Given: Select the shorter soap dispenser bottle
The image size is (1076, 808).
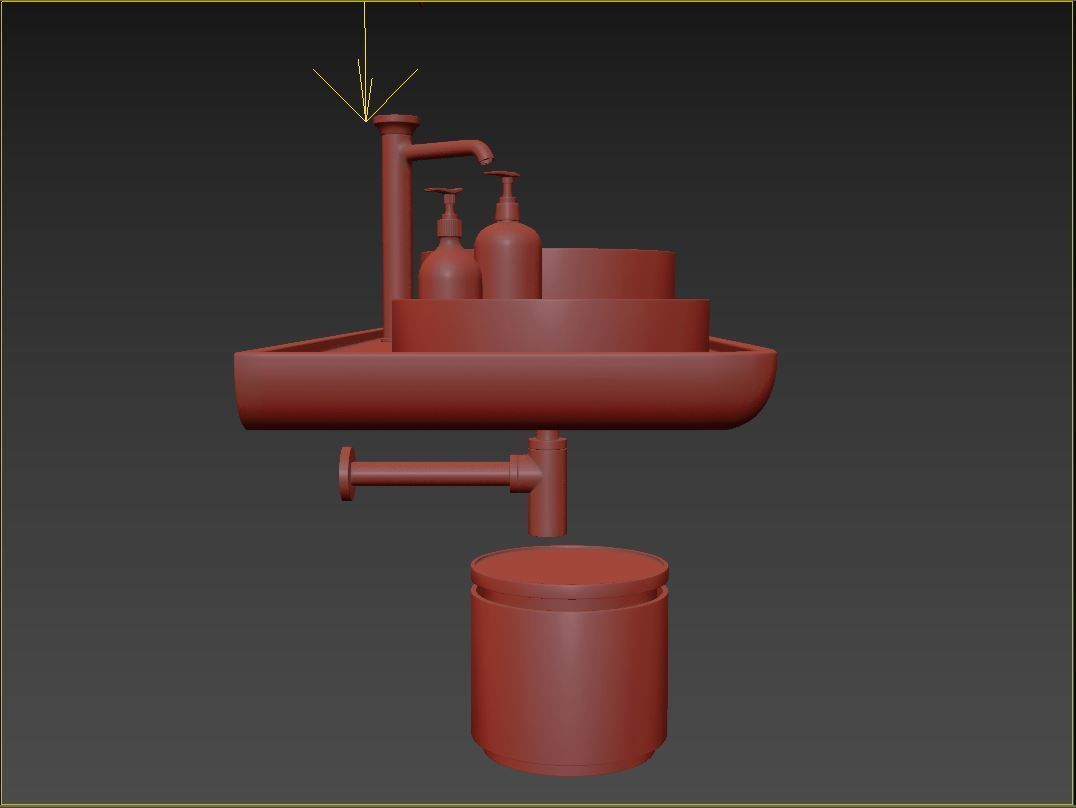Looking at the screenshot, I should click(x=449, y=268).
